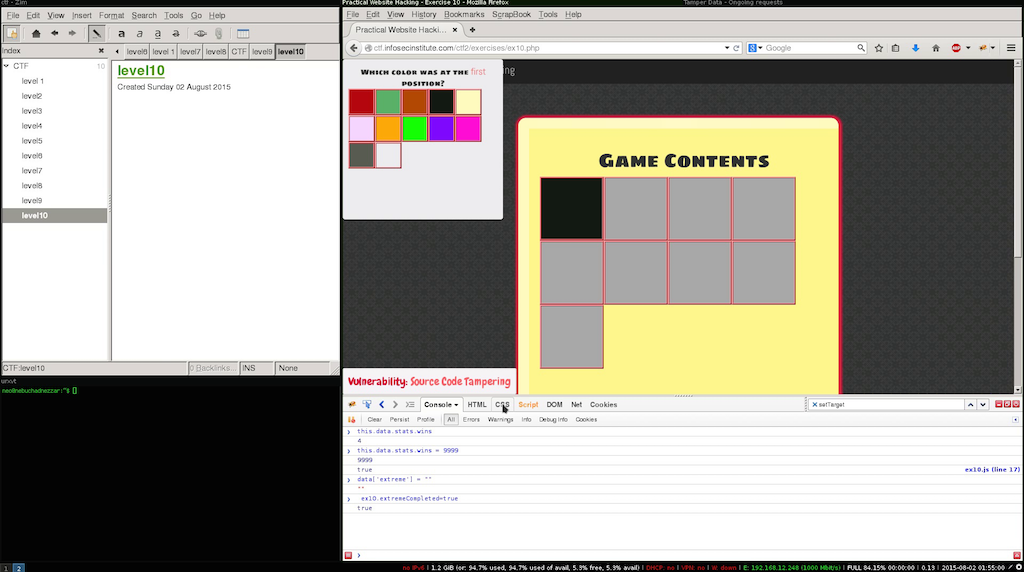Open the Zim Format menu
This screenshot has height=572, width=1024.
tap(111, 15)
